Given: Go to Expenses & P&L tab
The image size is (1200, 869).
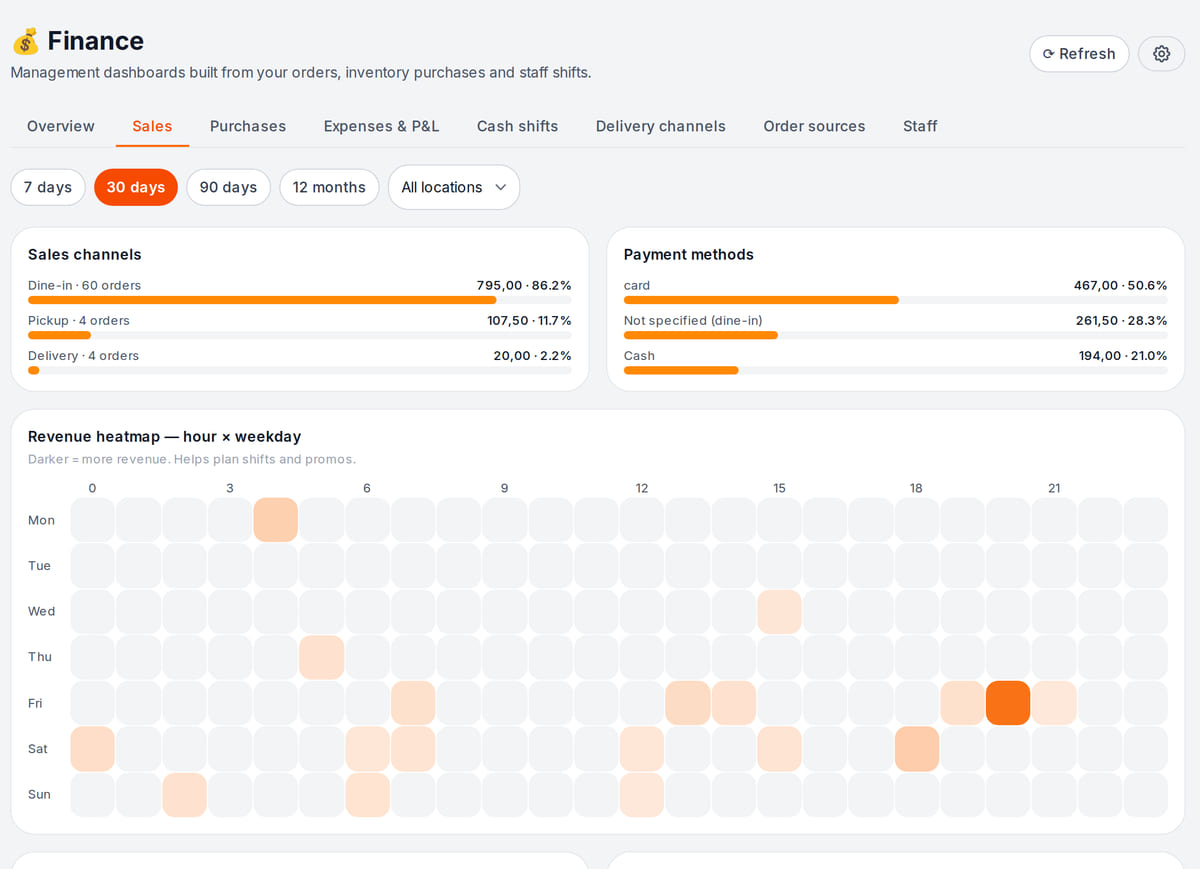Looking at the screenshot, I should (381, 126).
